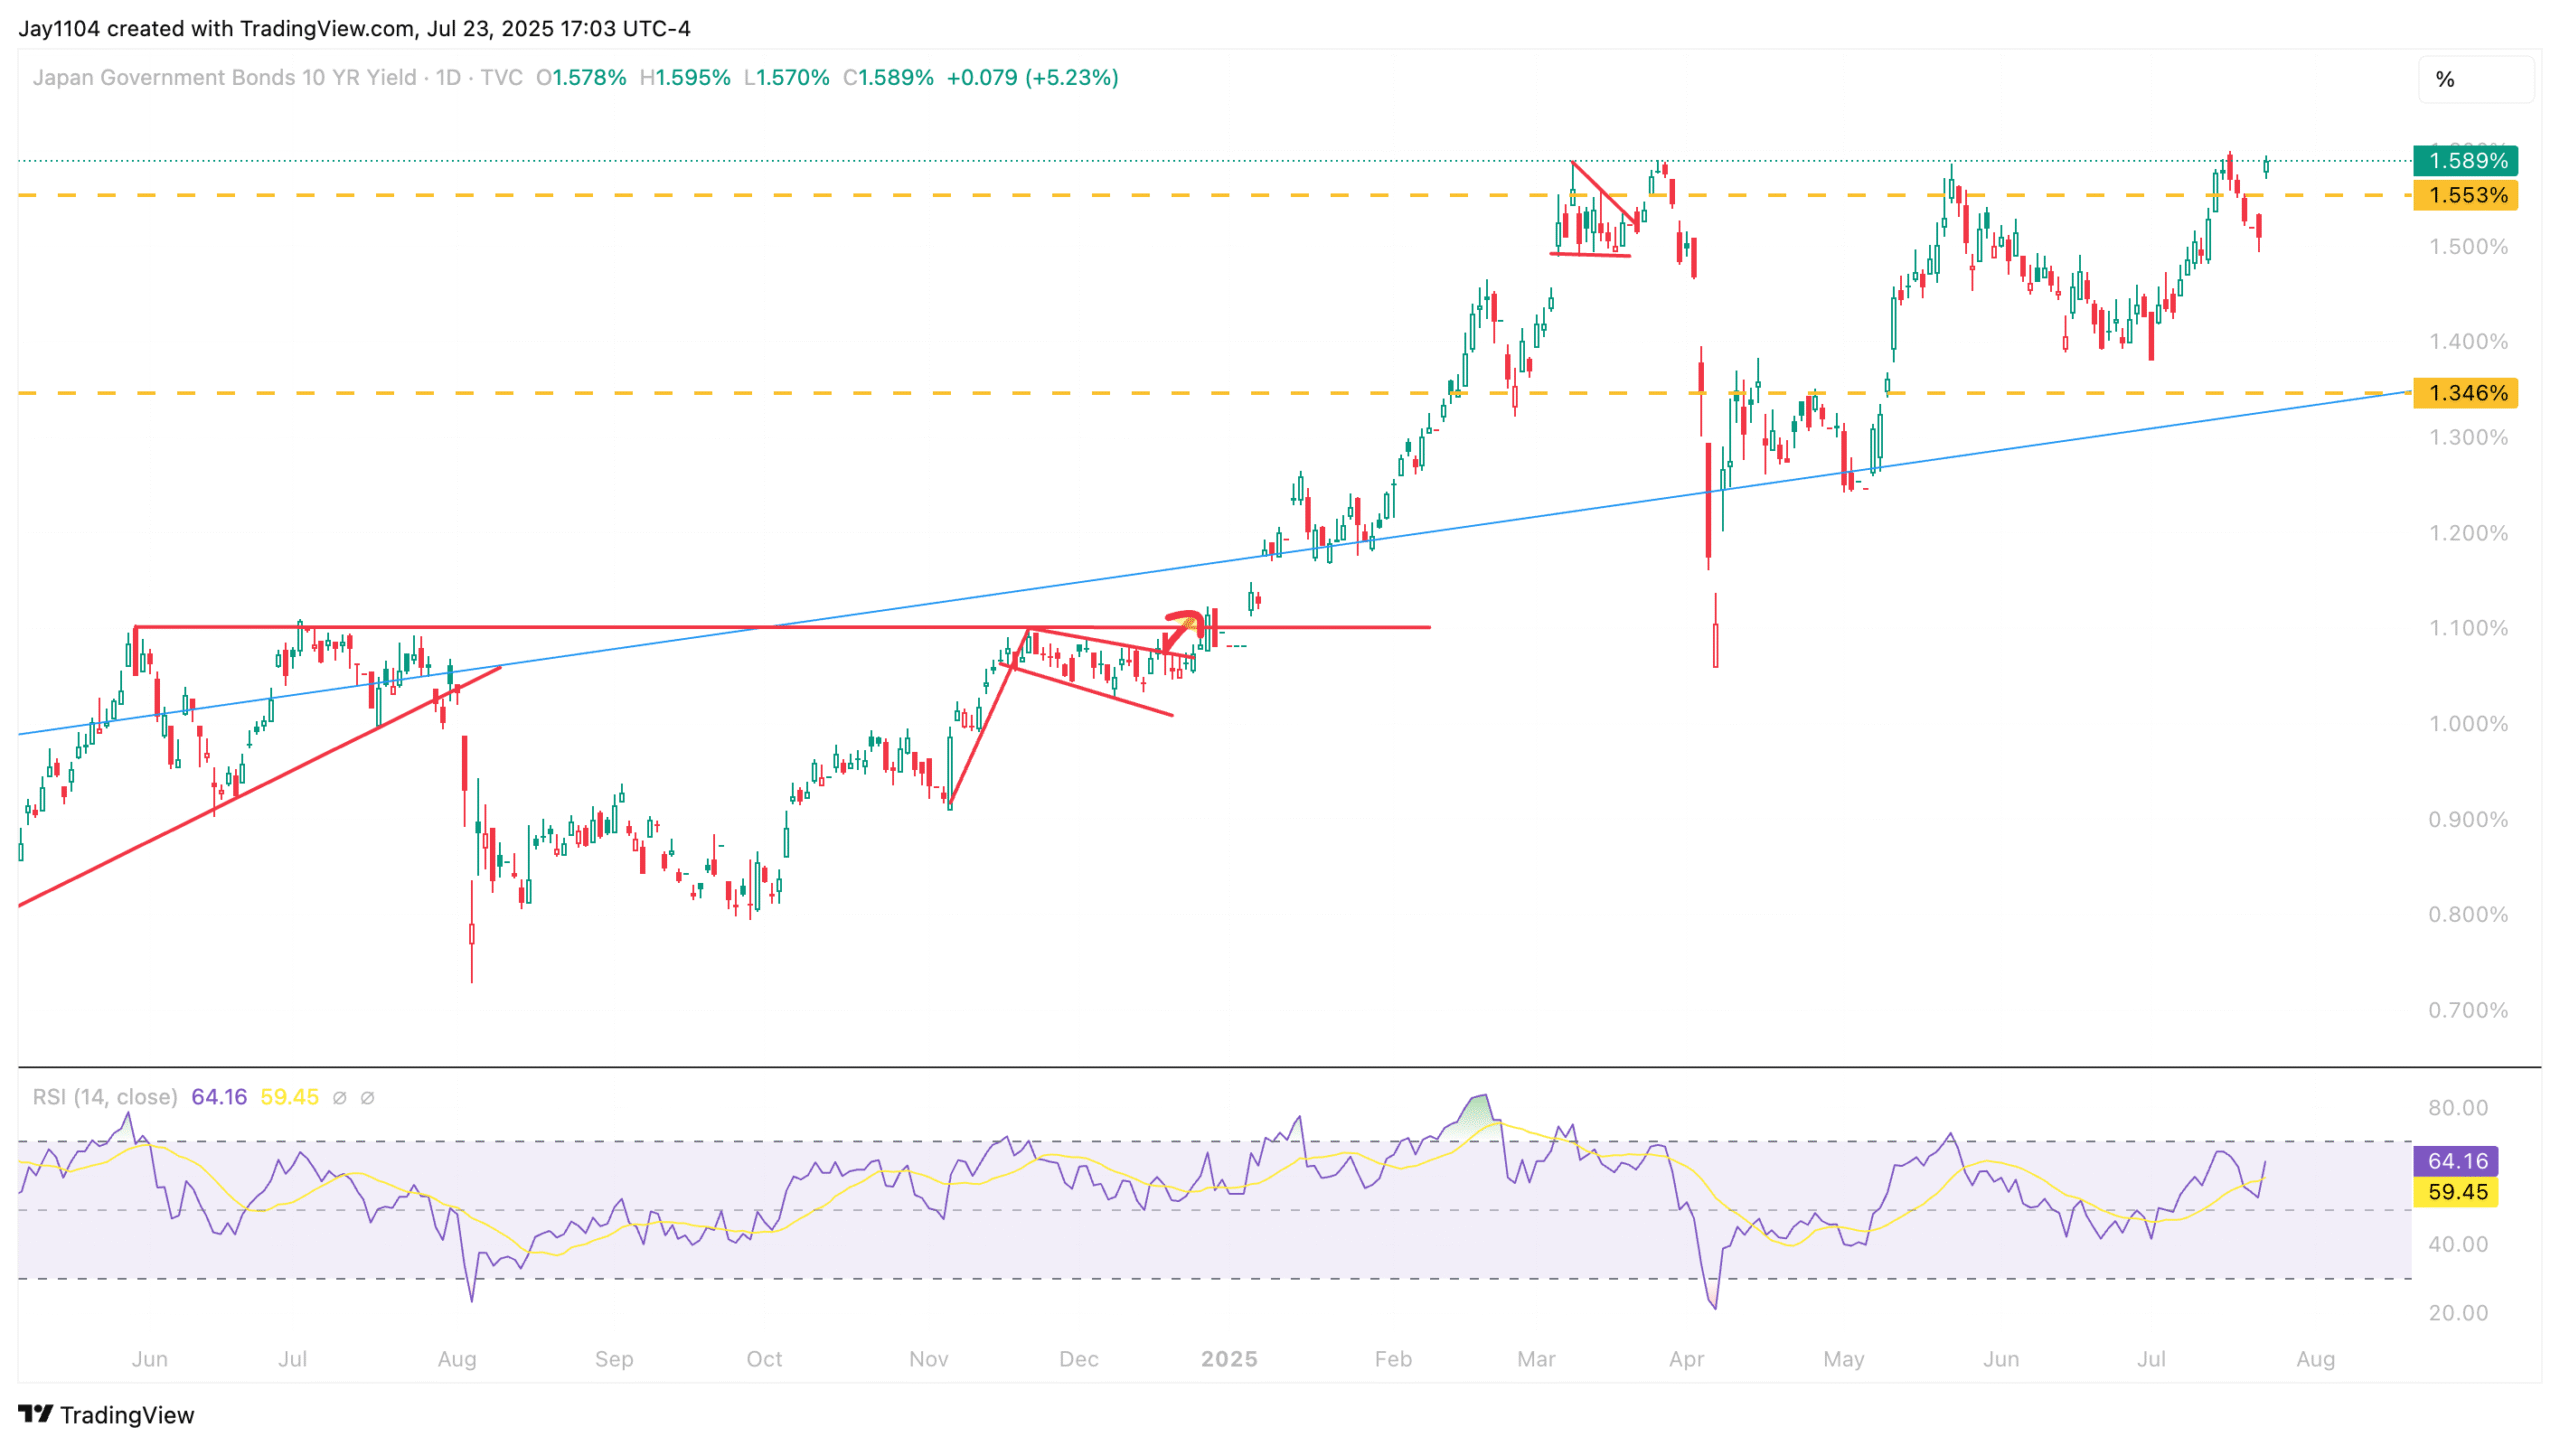Click the first ∅ icon in the RSI legend
This screenshot has width=2560, height=1446.
pos(340,1097)
